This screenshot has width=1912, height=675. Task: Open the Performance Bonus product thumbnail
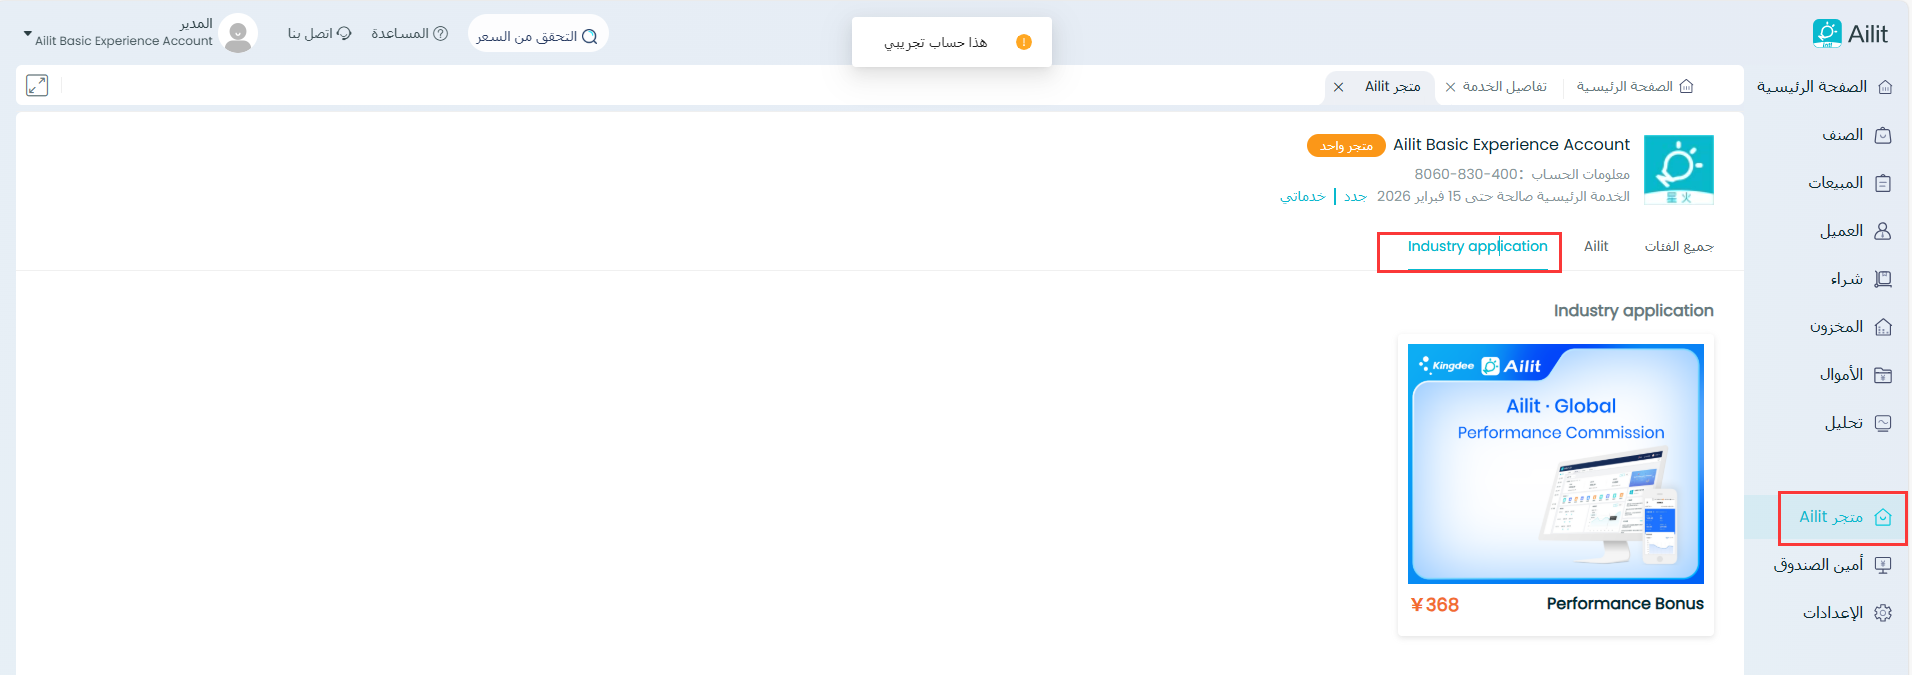click(x=1555, y=464)
